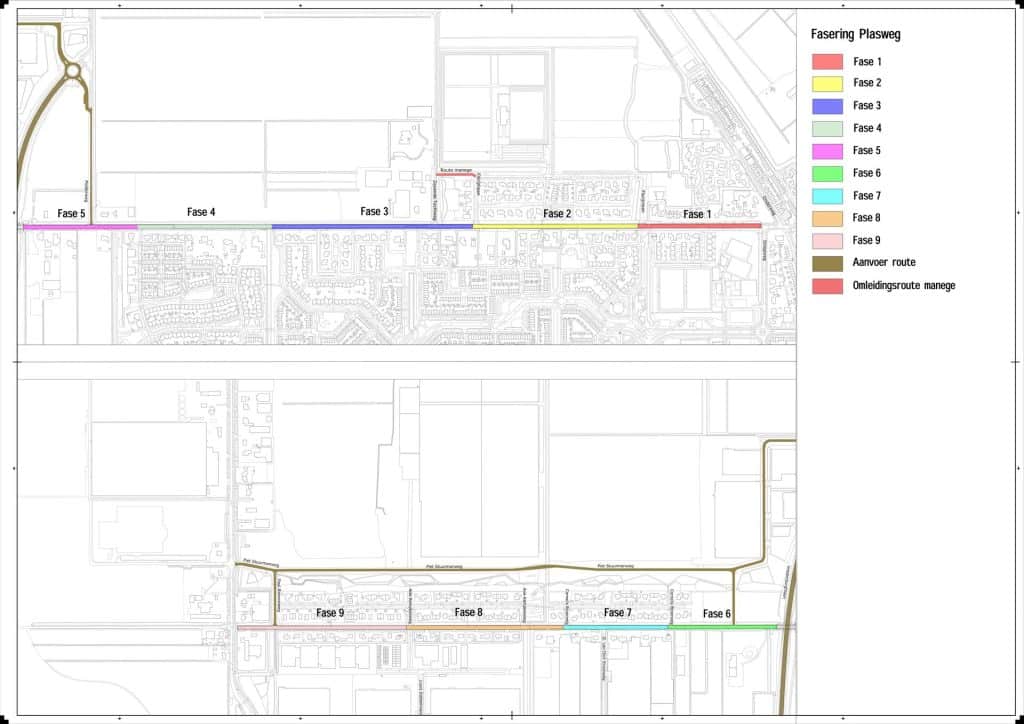The width and height of the screenshot is (1024, 724).
Task: Select the orange Fase 8 road segment
Action: coord(485,627)
